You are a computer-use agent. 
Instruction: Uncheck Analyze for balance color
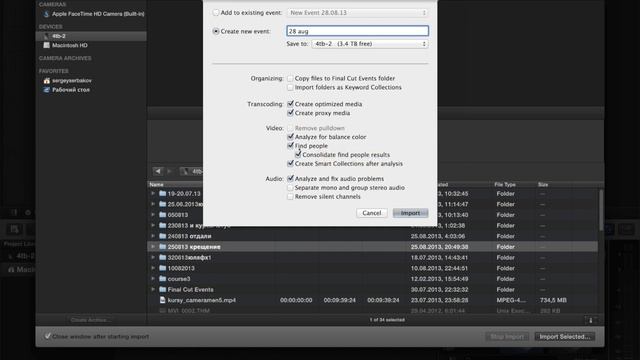pyautogui.click(x=290, y=137)
